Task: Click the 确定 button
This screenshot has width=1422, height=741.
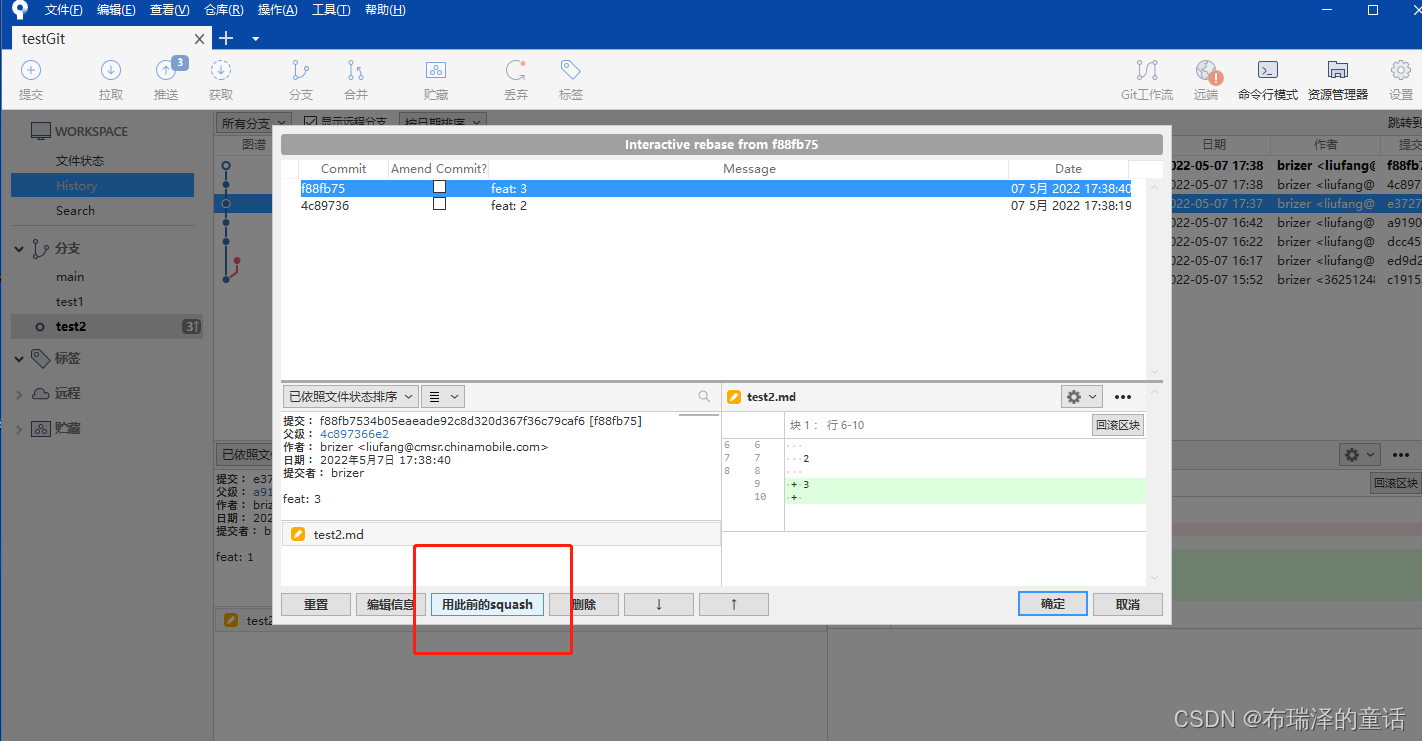Action: click(1053, 604)
